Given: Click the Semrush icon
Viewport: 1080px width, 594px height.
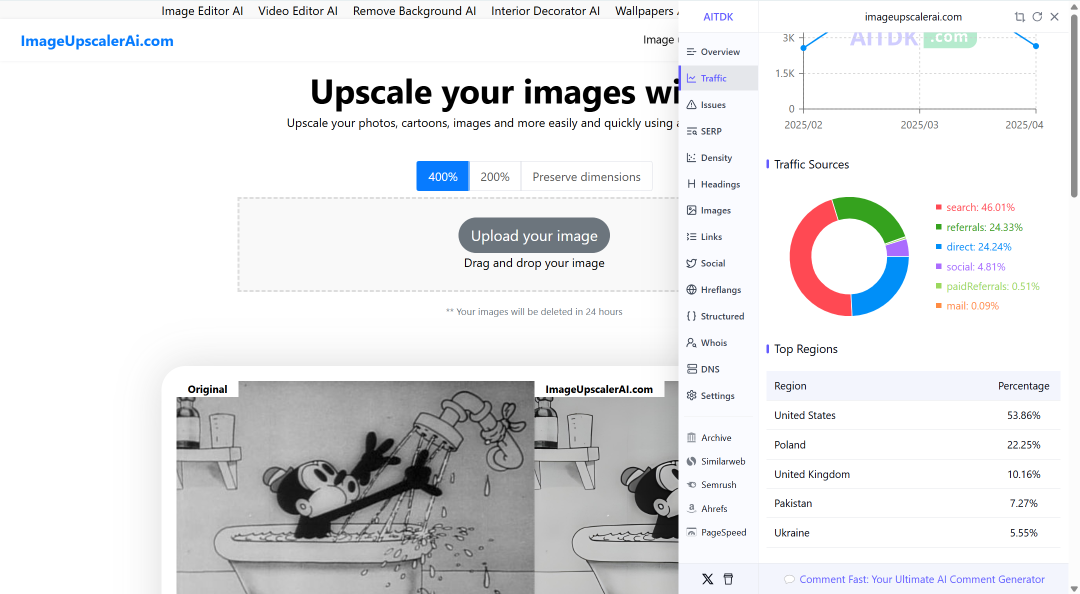Looking at the screenshot, I should [692, 485].
